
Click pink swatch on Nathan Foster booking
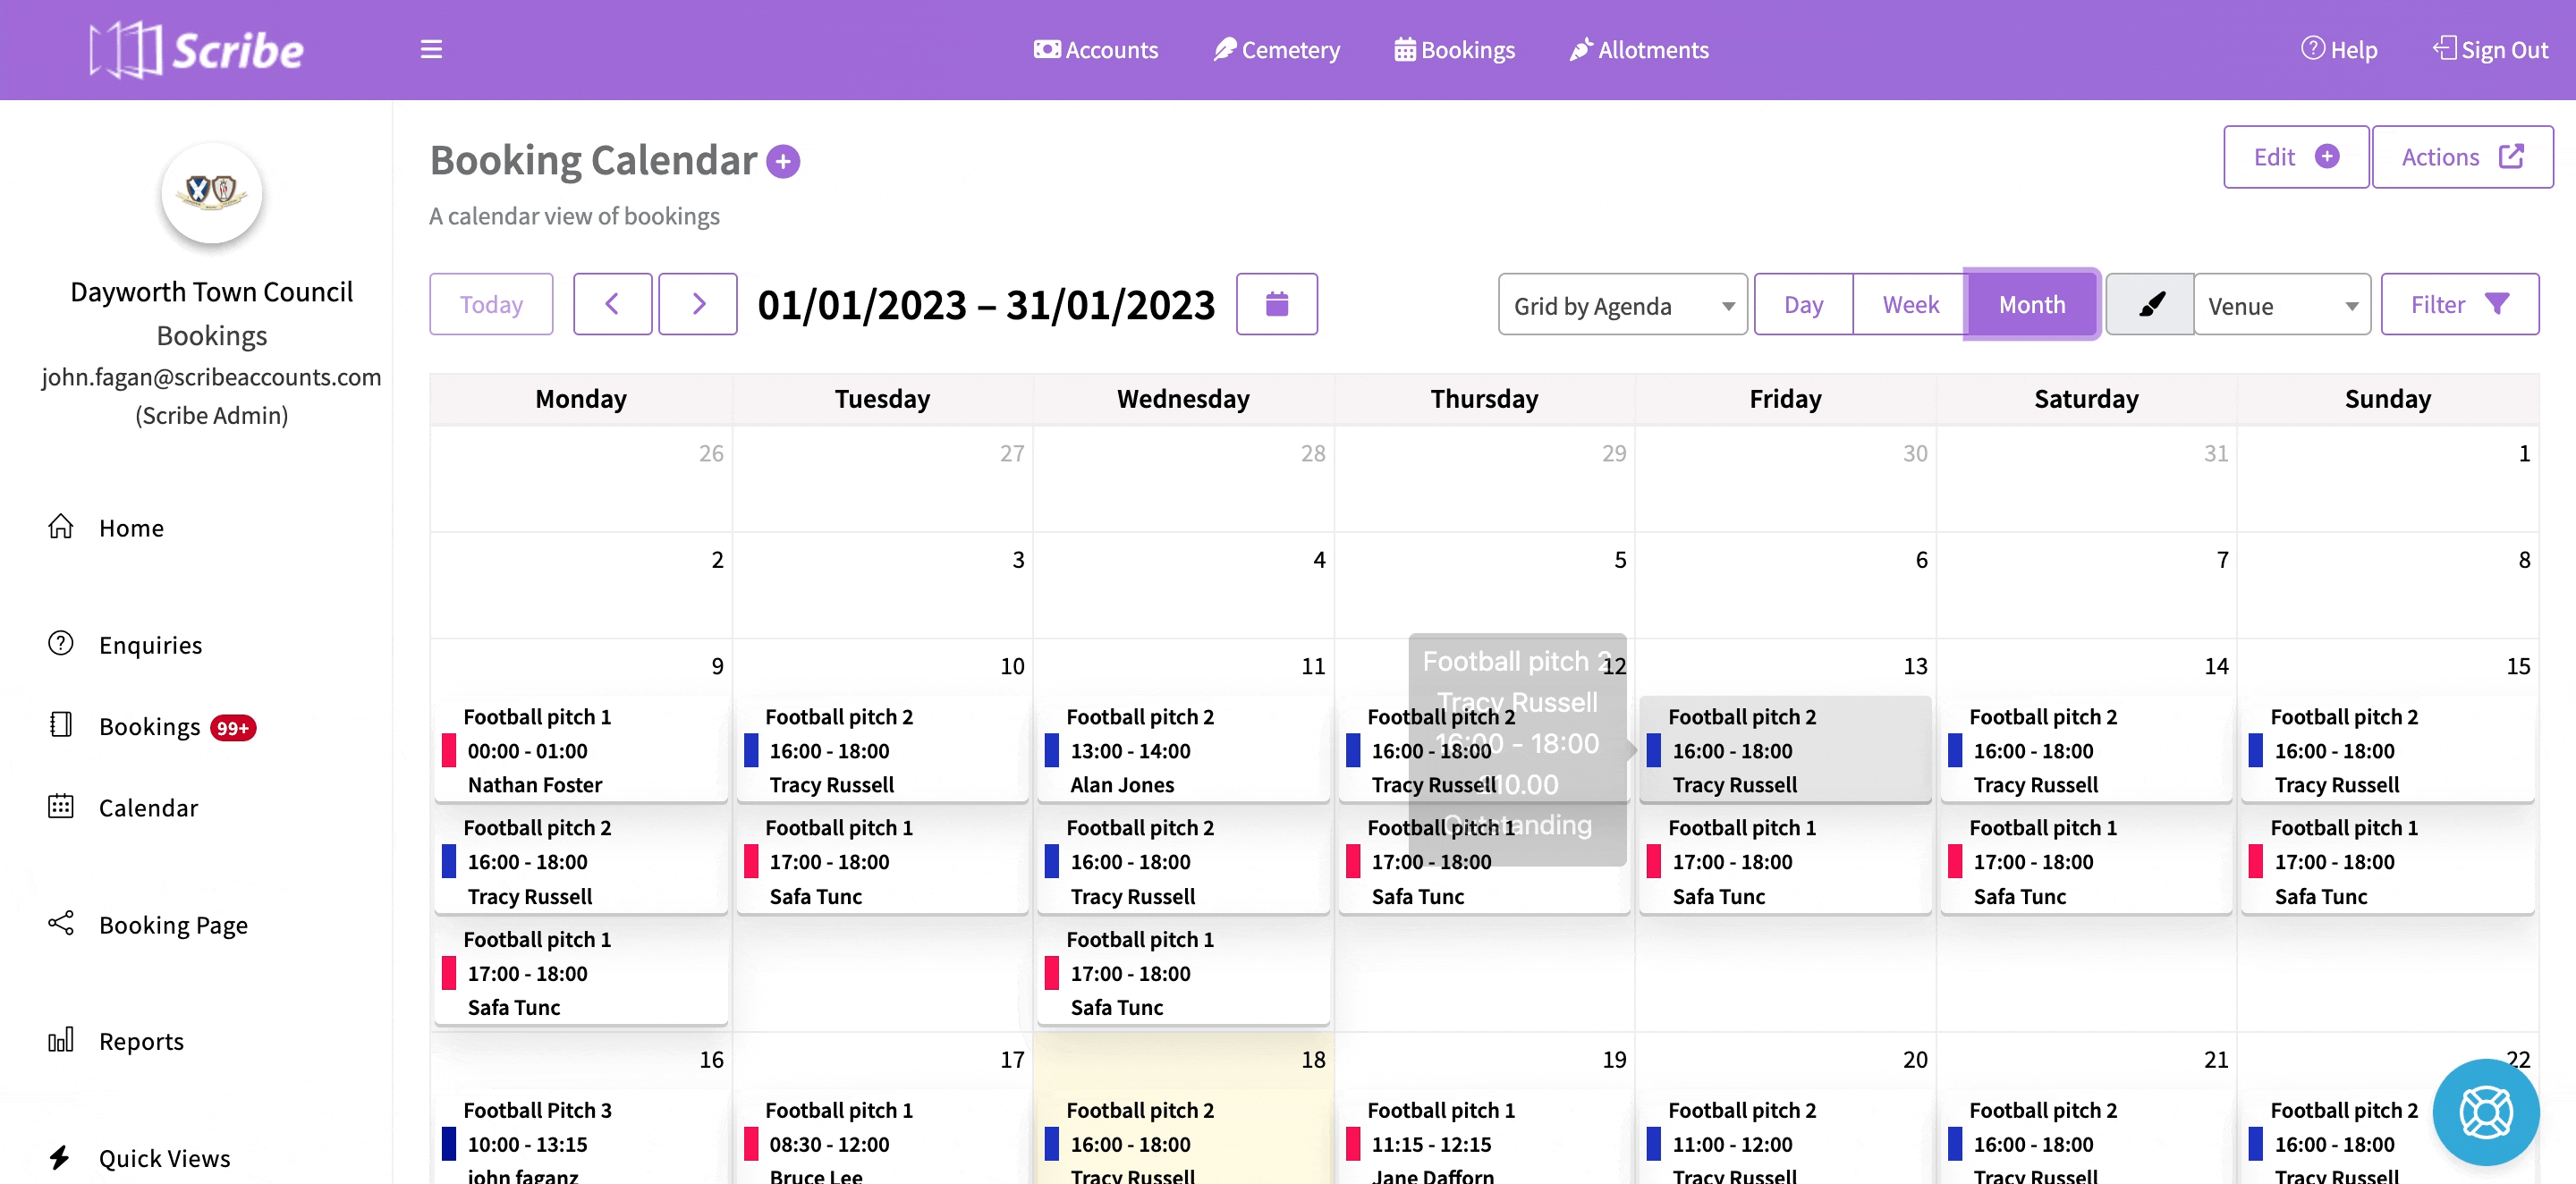pyautogui.click(x=449, y=750)
